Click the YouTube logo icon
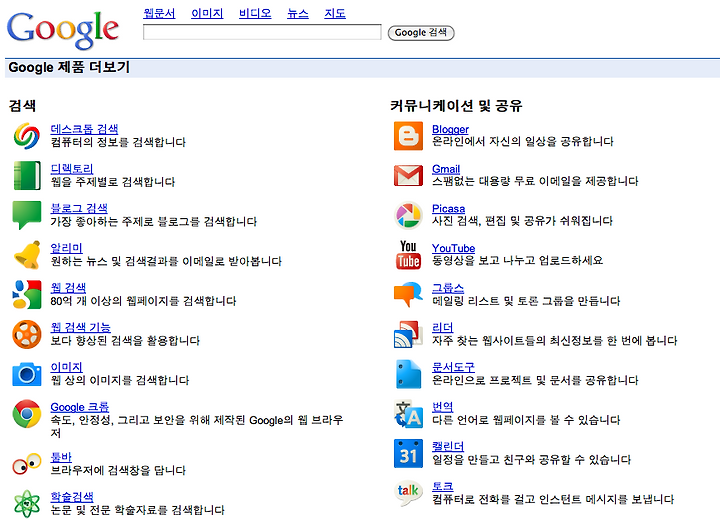This screenshot has height=520, width=720. tap(408, 255)
